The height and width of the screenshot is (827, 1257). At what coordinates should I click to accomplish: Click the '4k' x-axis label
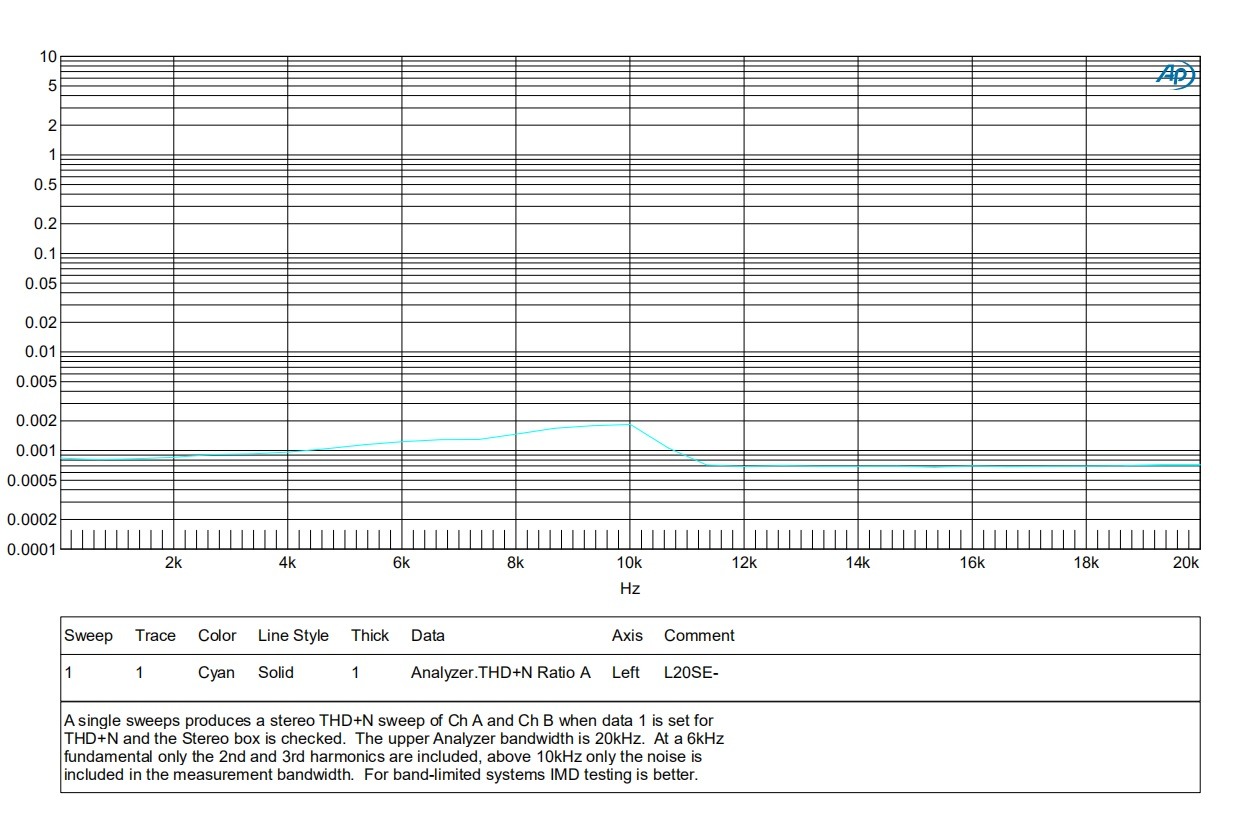point(288,563)
